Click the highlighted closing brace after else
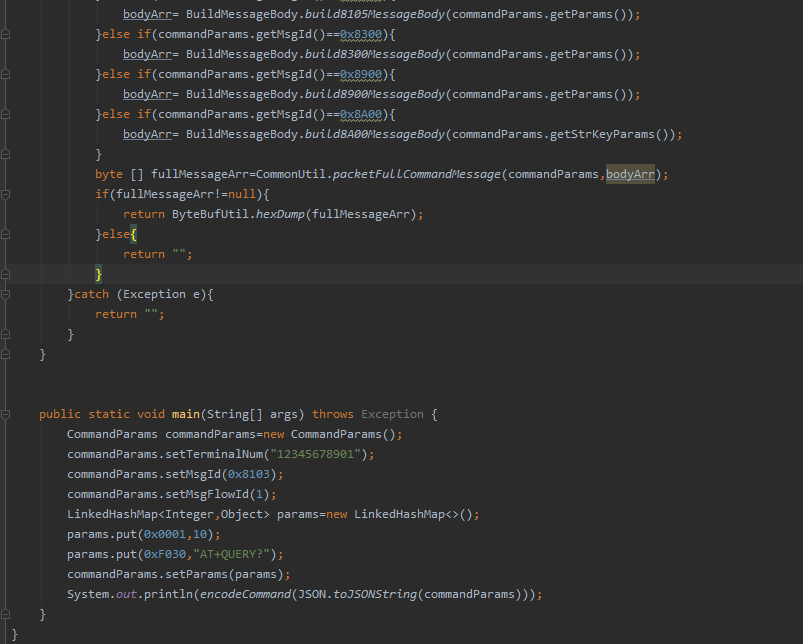Image resolution: width=803 pixels, height=644 pixels. click(x=99, y=274)
